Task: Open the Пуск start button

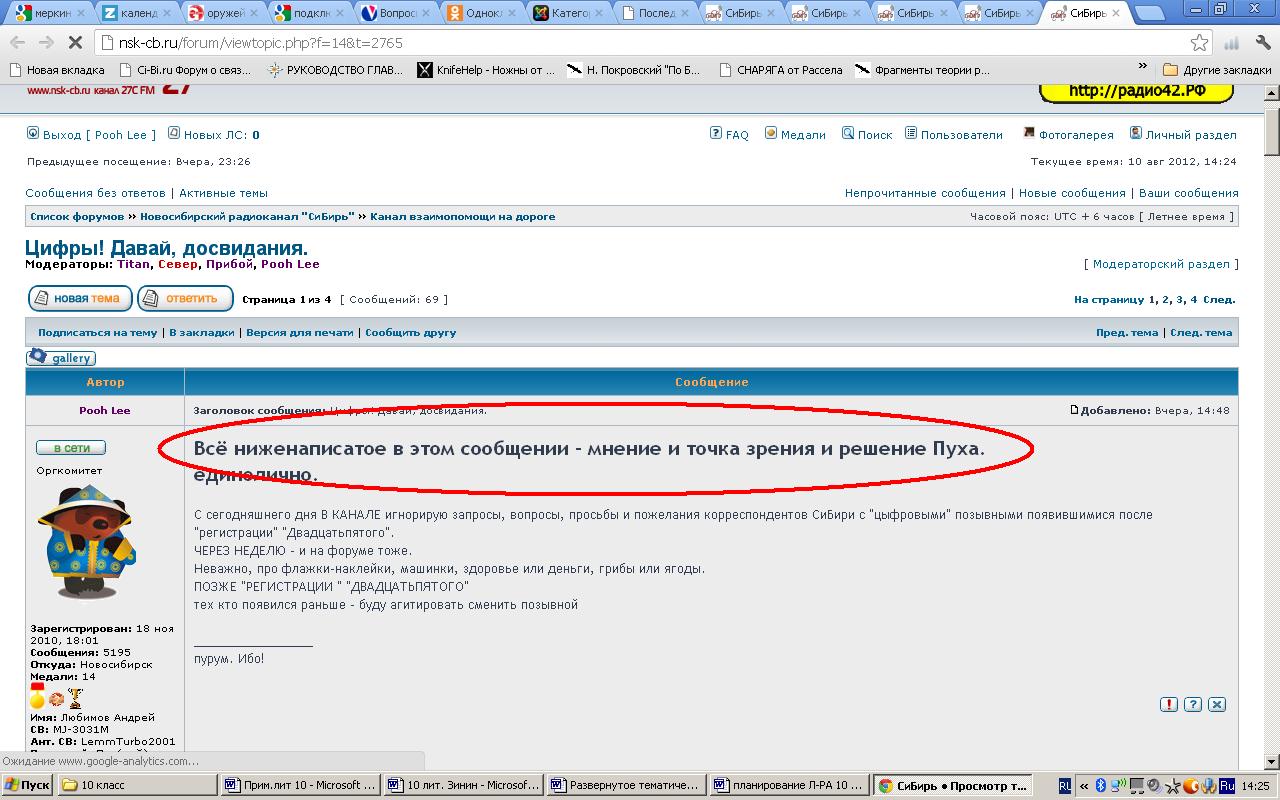Action: [27, 786]
